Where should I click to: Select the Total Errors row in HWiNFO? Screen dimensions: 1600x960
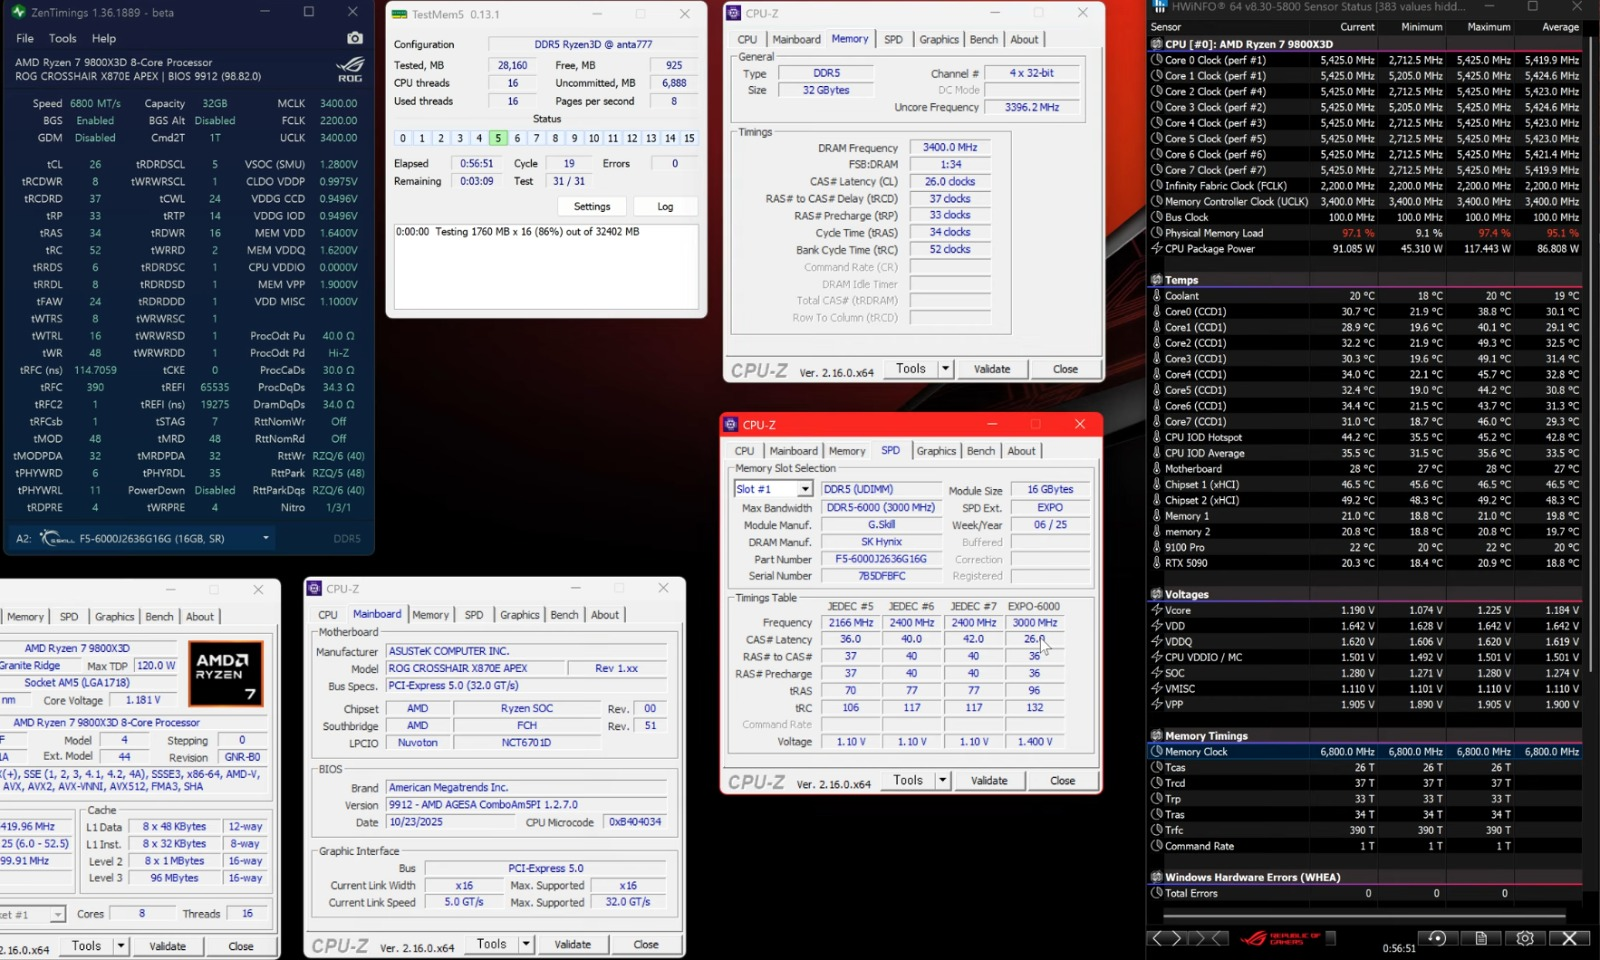tap(1366, 893)
